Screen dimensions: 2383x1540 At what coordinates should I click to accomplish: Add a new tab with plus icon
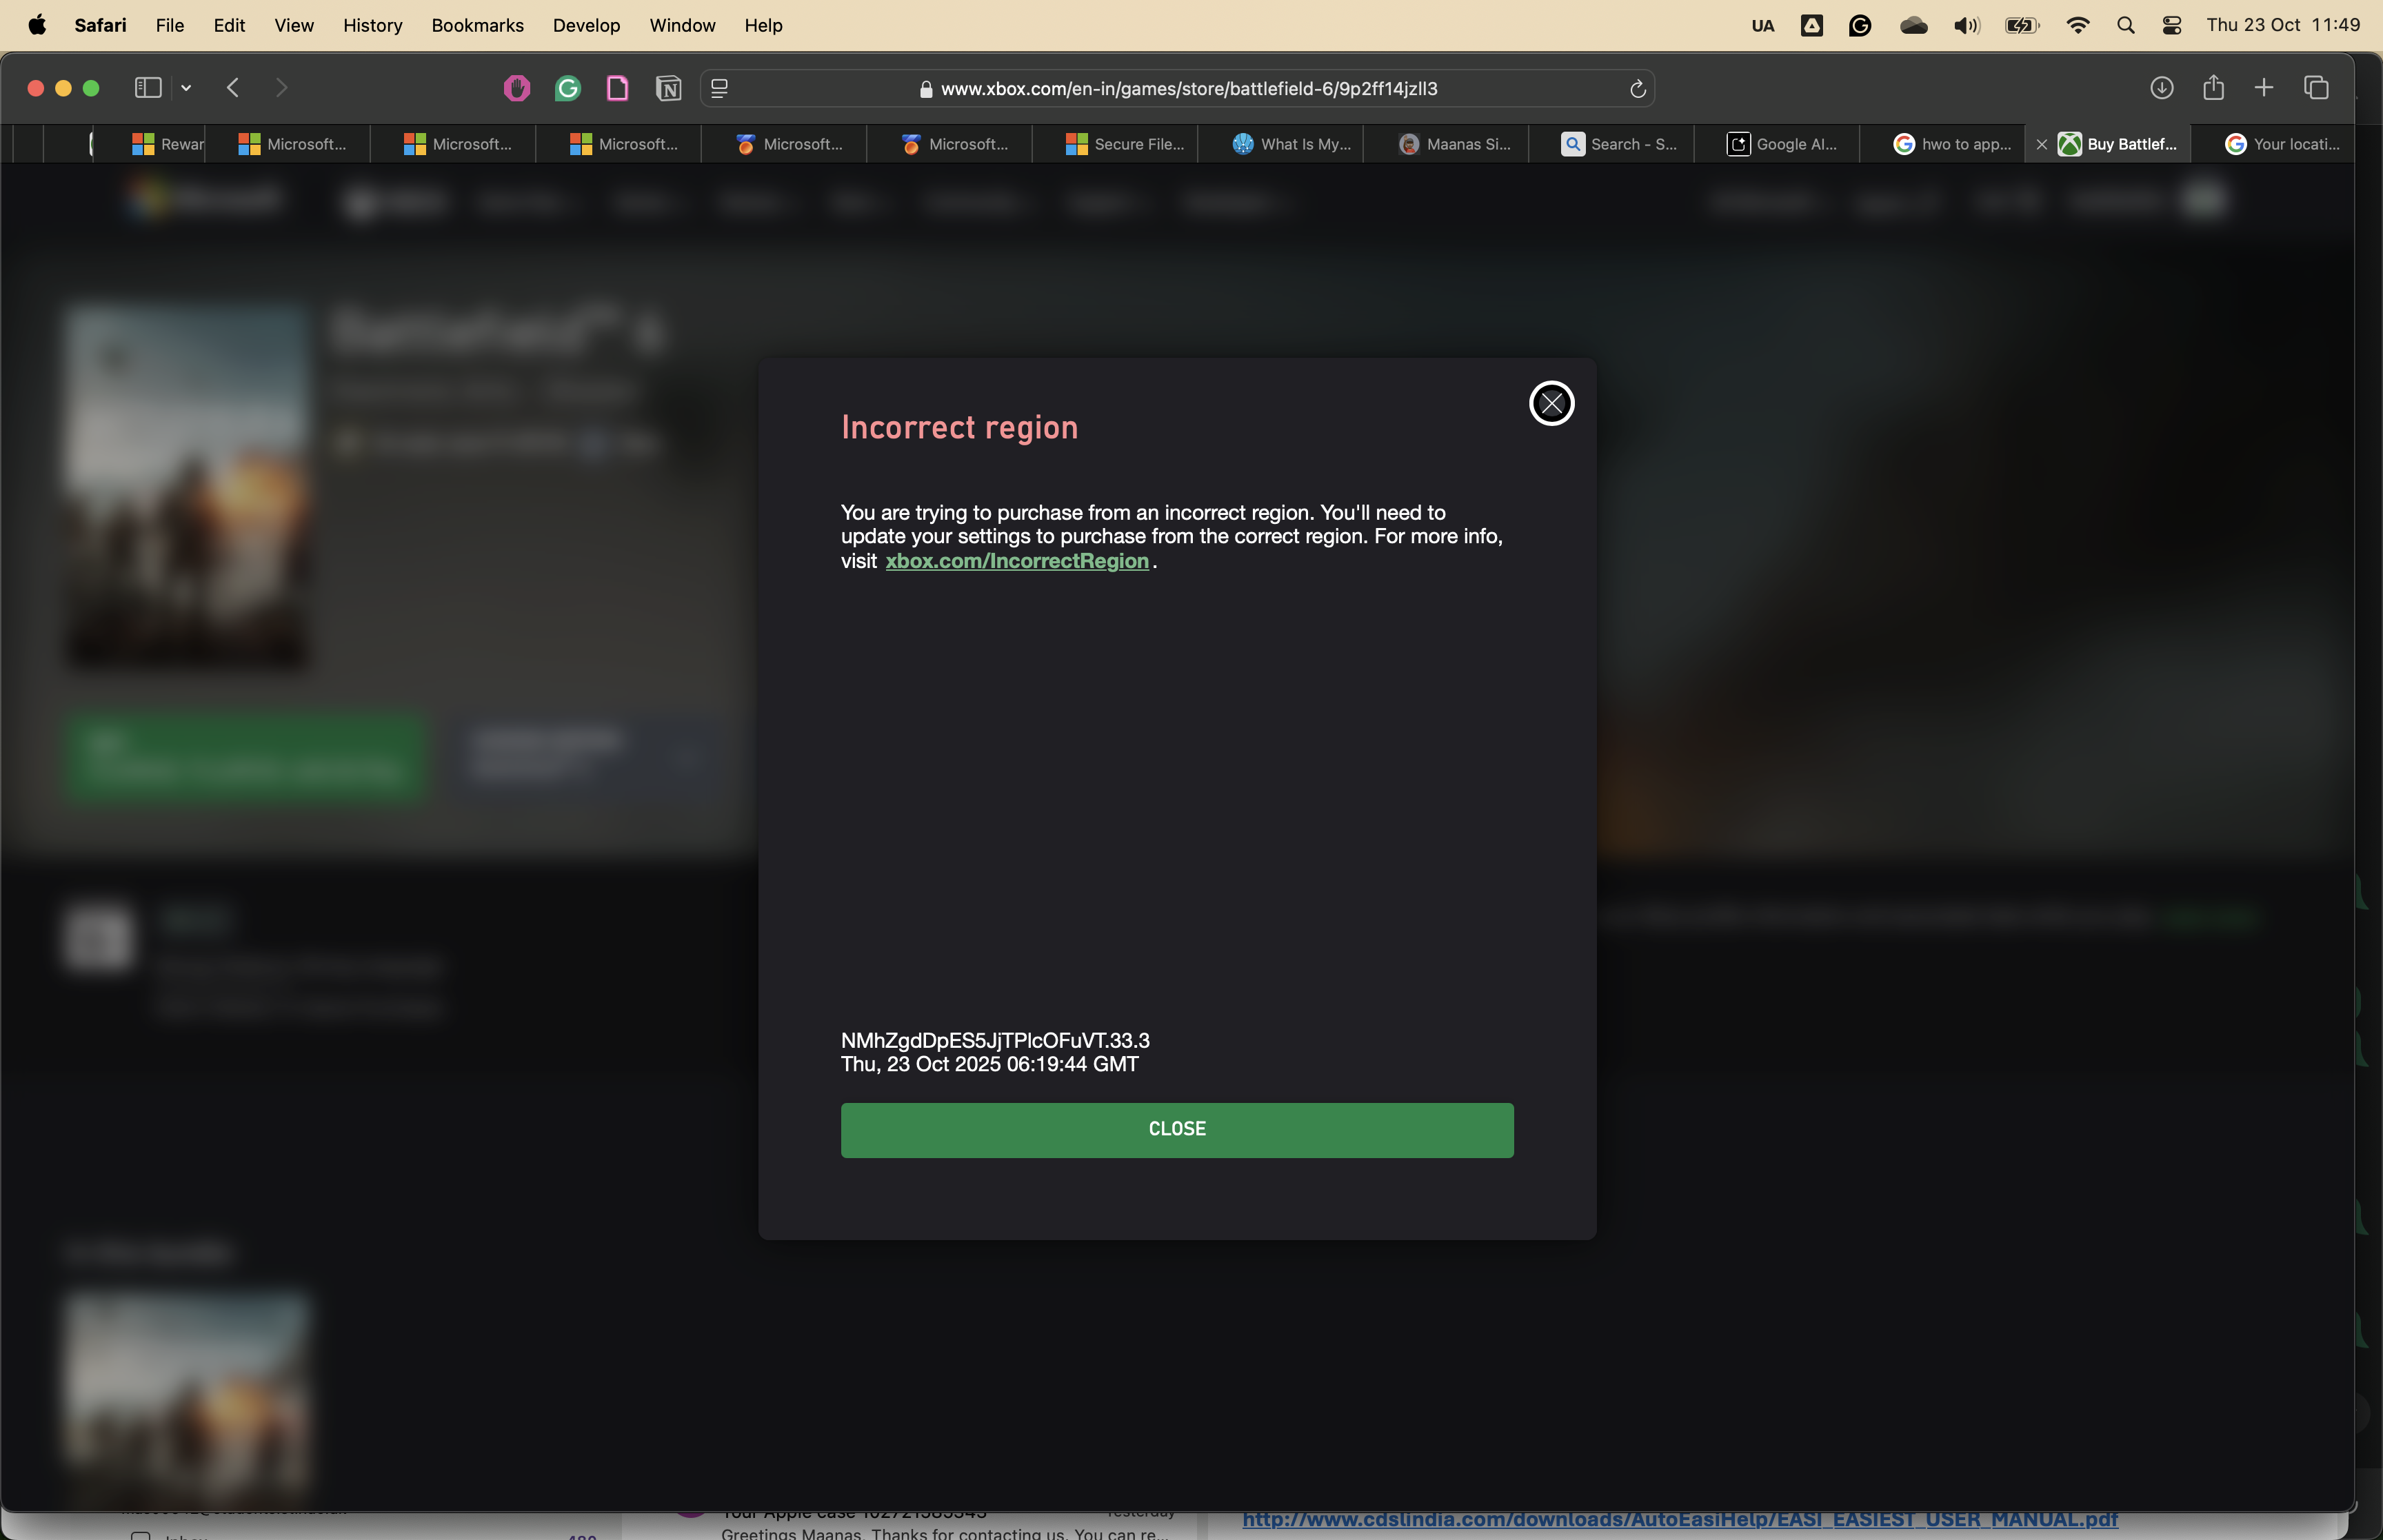coord(2264,88)
